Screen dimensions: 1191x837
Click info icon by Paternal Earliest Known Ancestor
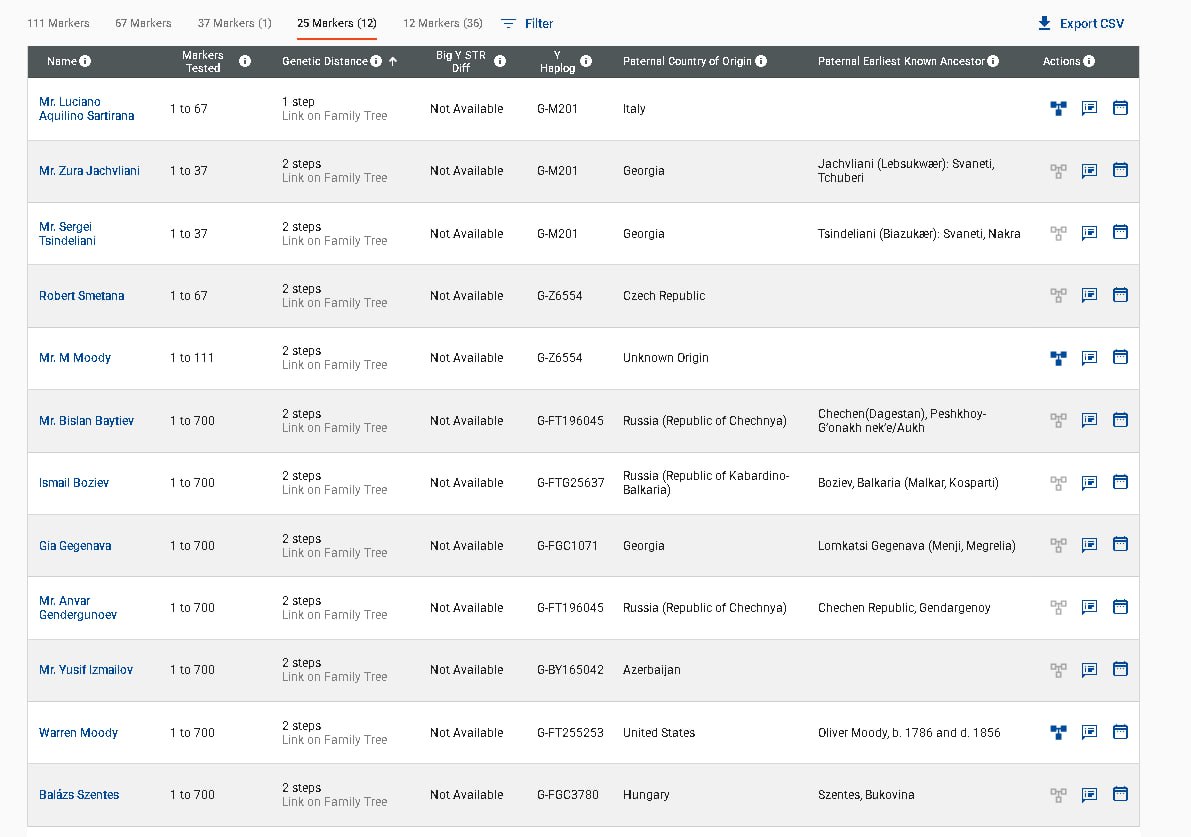[x=993, y=61]
